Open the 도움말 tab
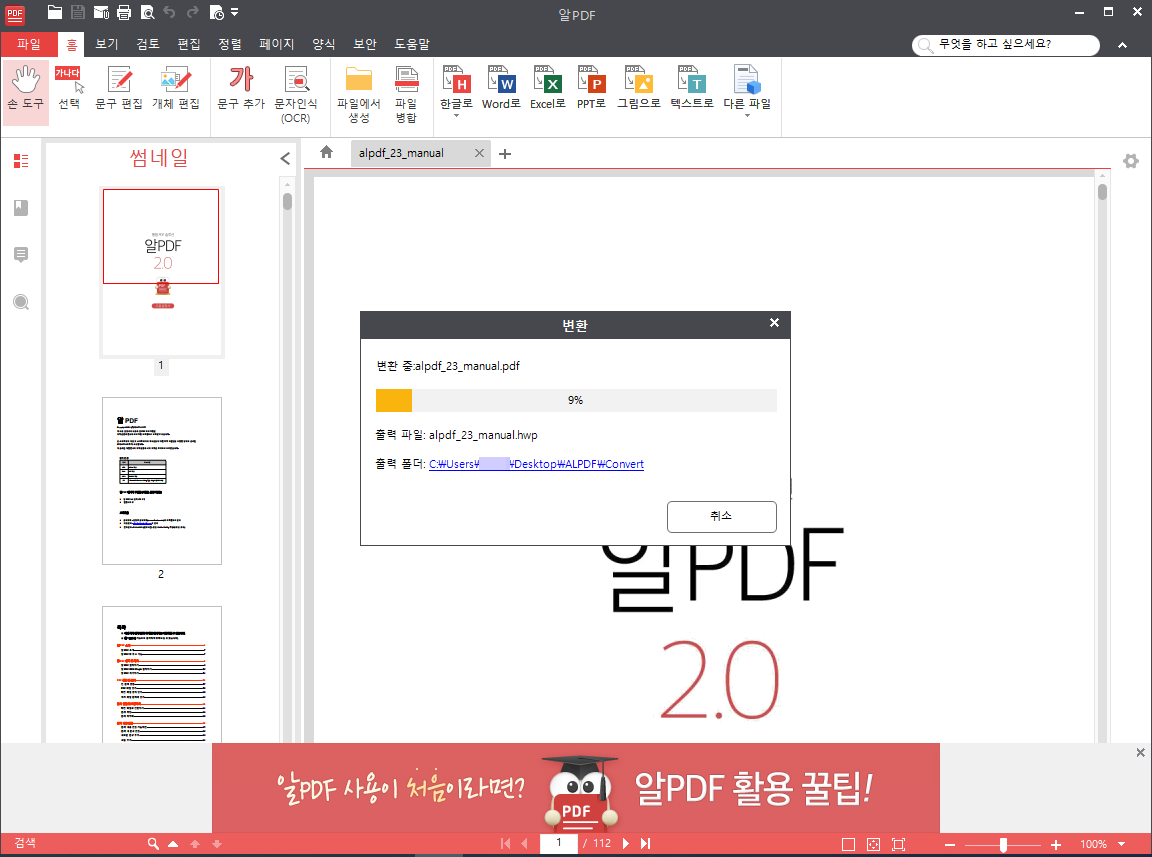Viewport: 1152px width, 857px height. (x=412, y=44)
